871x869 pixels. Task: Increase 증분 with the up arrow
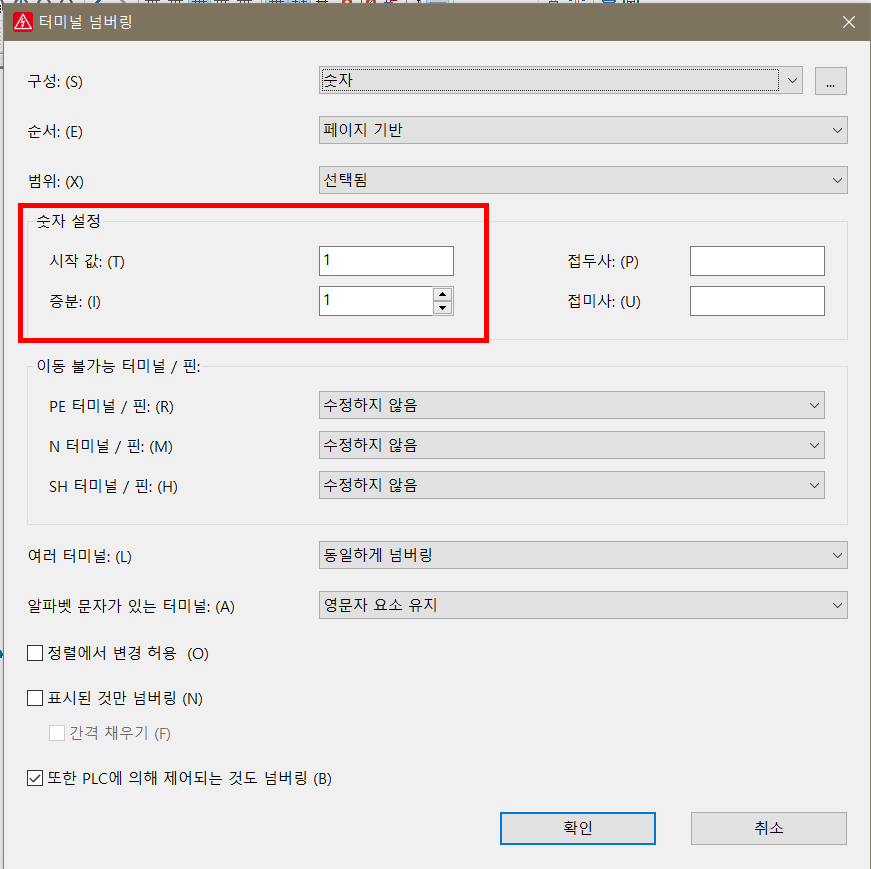point(442,294)
